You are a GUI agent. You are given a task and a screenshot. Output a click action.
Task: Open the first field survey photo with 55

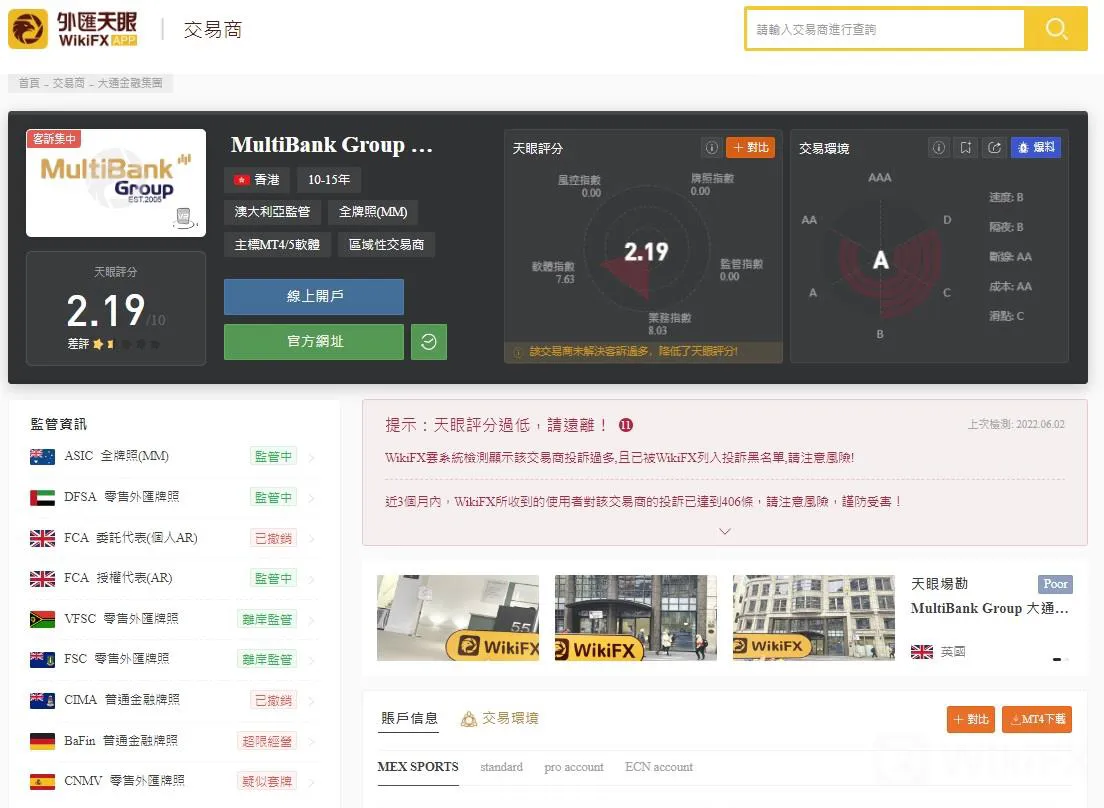pyautogui.click(x=458, y=618)
